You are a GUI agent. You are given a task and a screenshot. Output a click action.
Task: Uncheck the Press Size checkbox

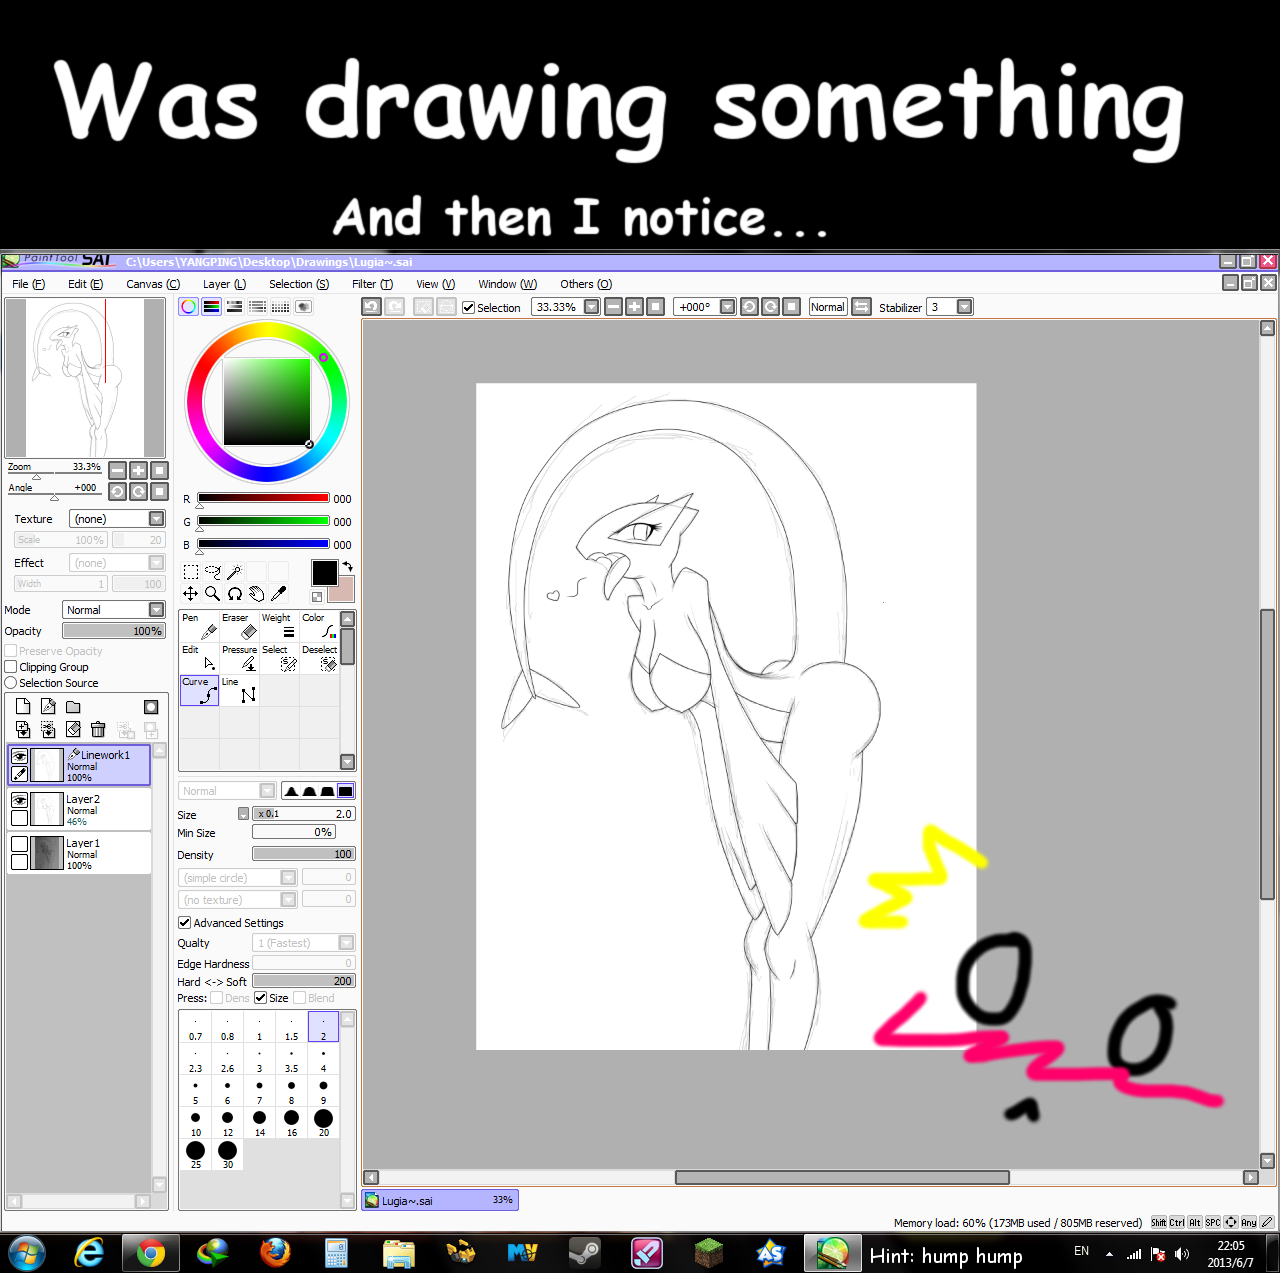coord(261,998)
